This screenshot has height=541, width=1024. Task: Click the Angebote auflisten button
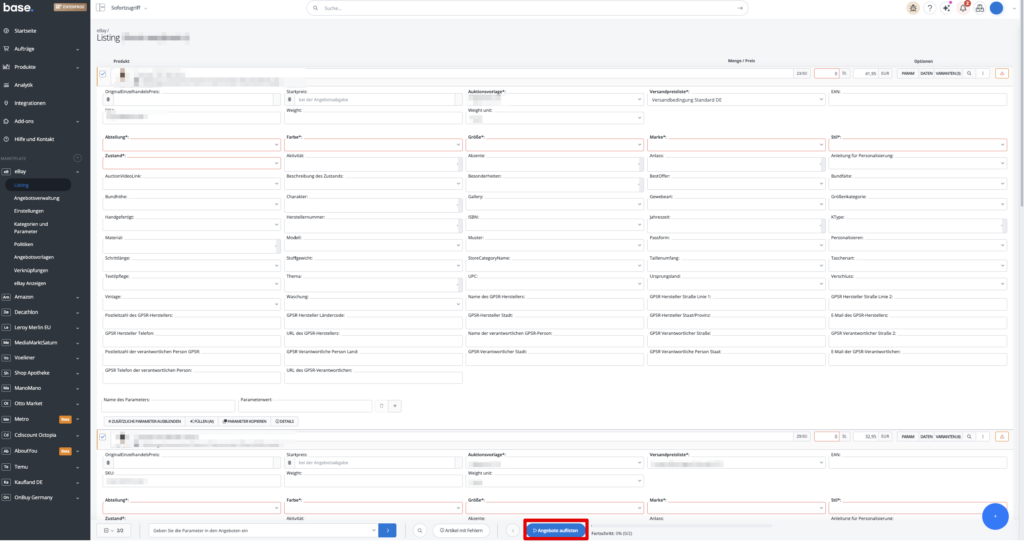556,531
